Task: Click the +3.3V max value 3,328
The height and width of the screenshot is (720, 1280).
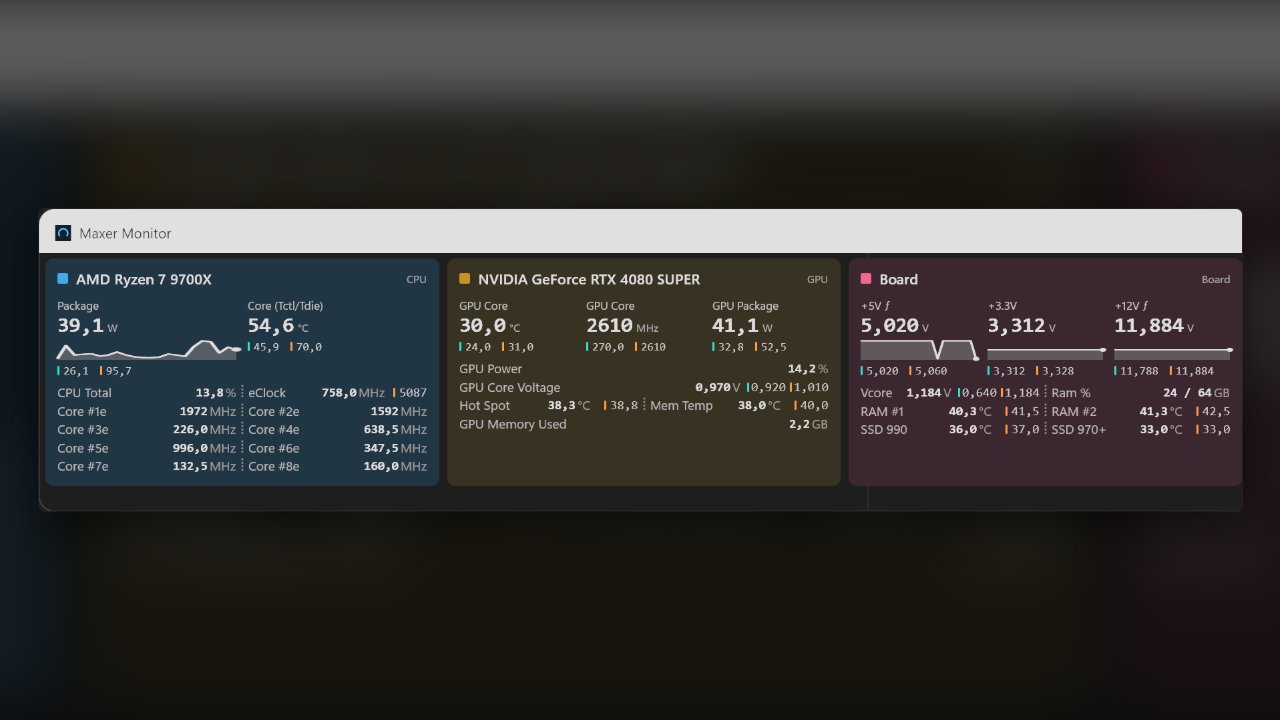Action: point(1054,371)
